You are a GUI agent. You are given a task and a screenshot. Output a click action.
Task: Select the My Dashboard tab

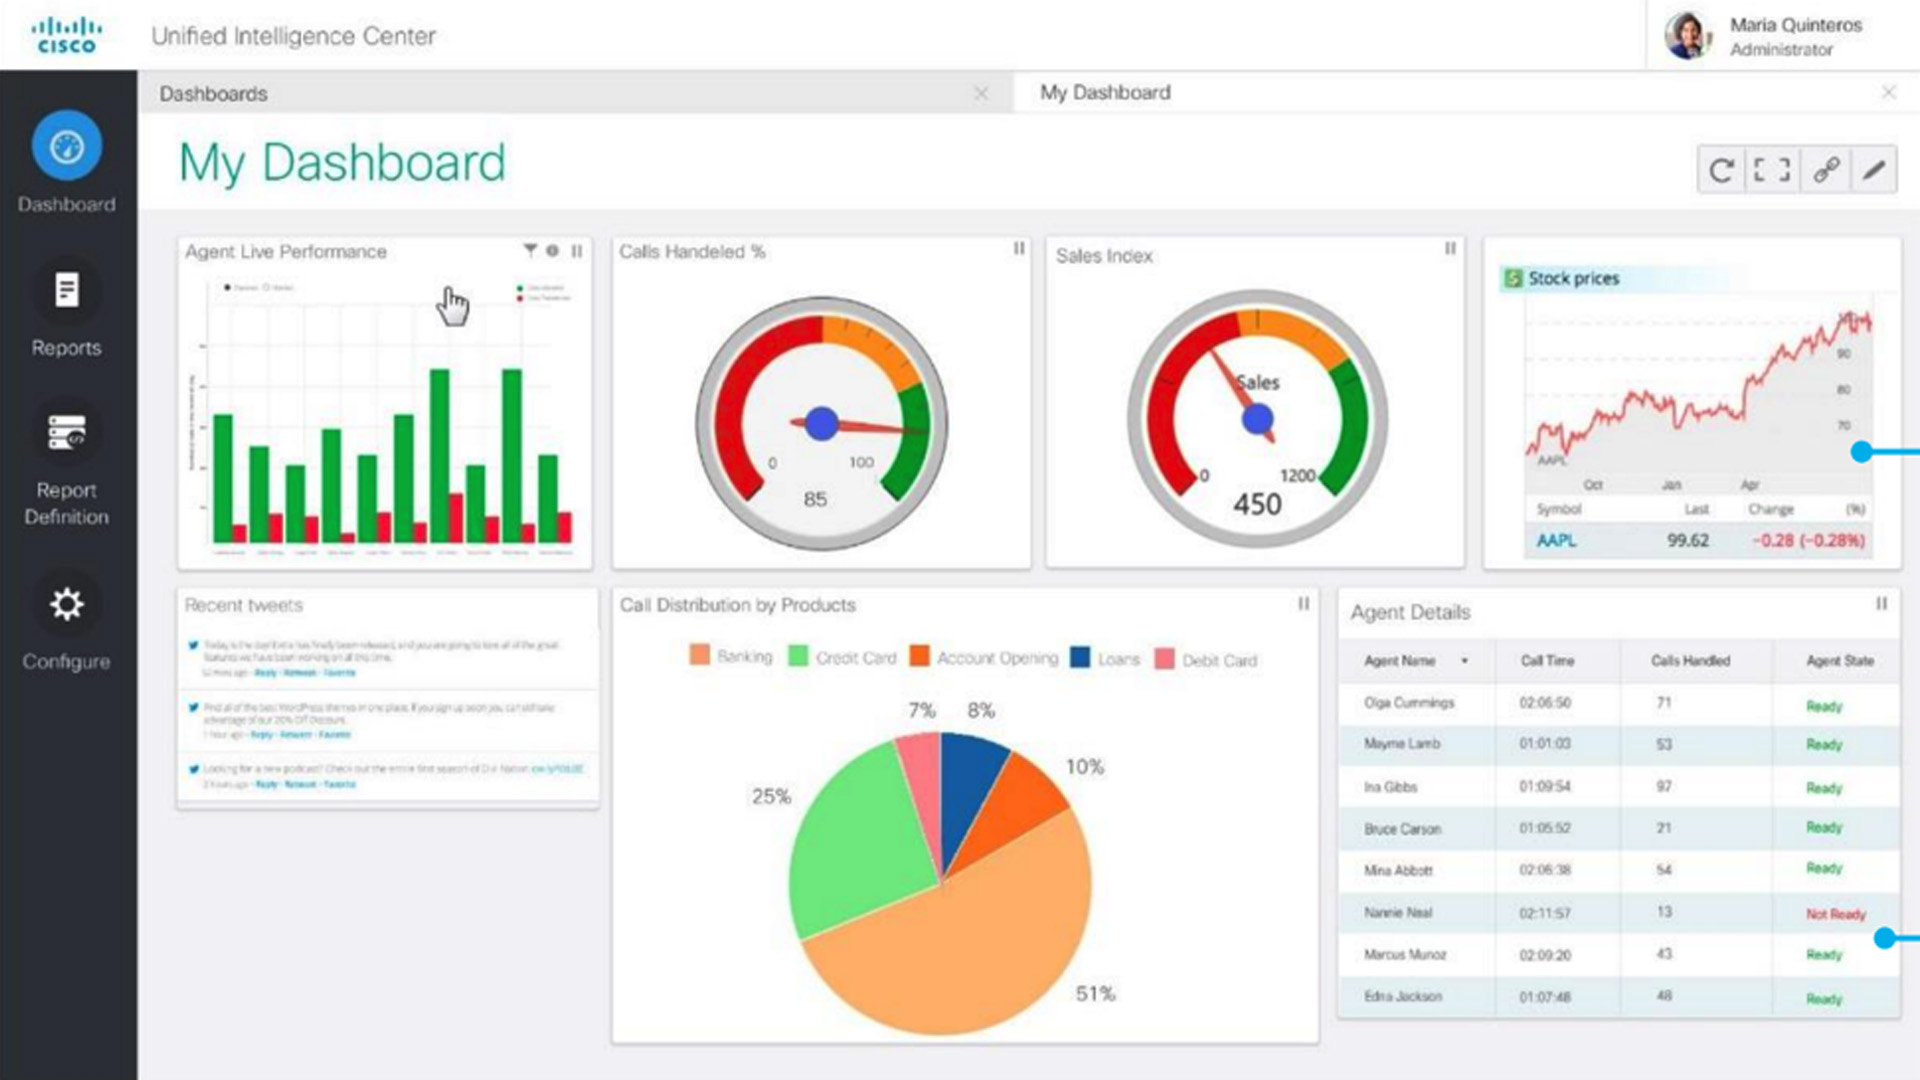coord(1105,93)
